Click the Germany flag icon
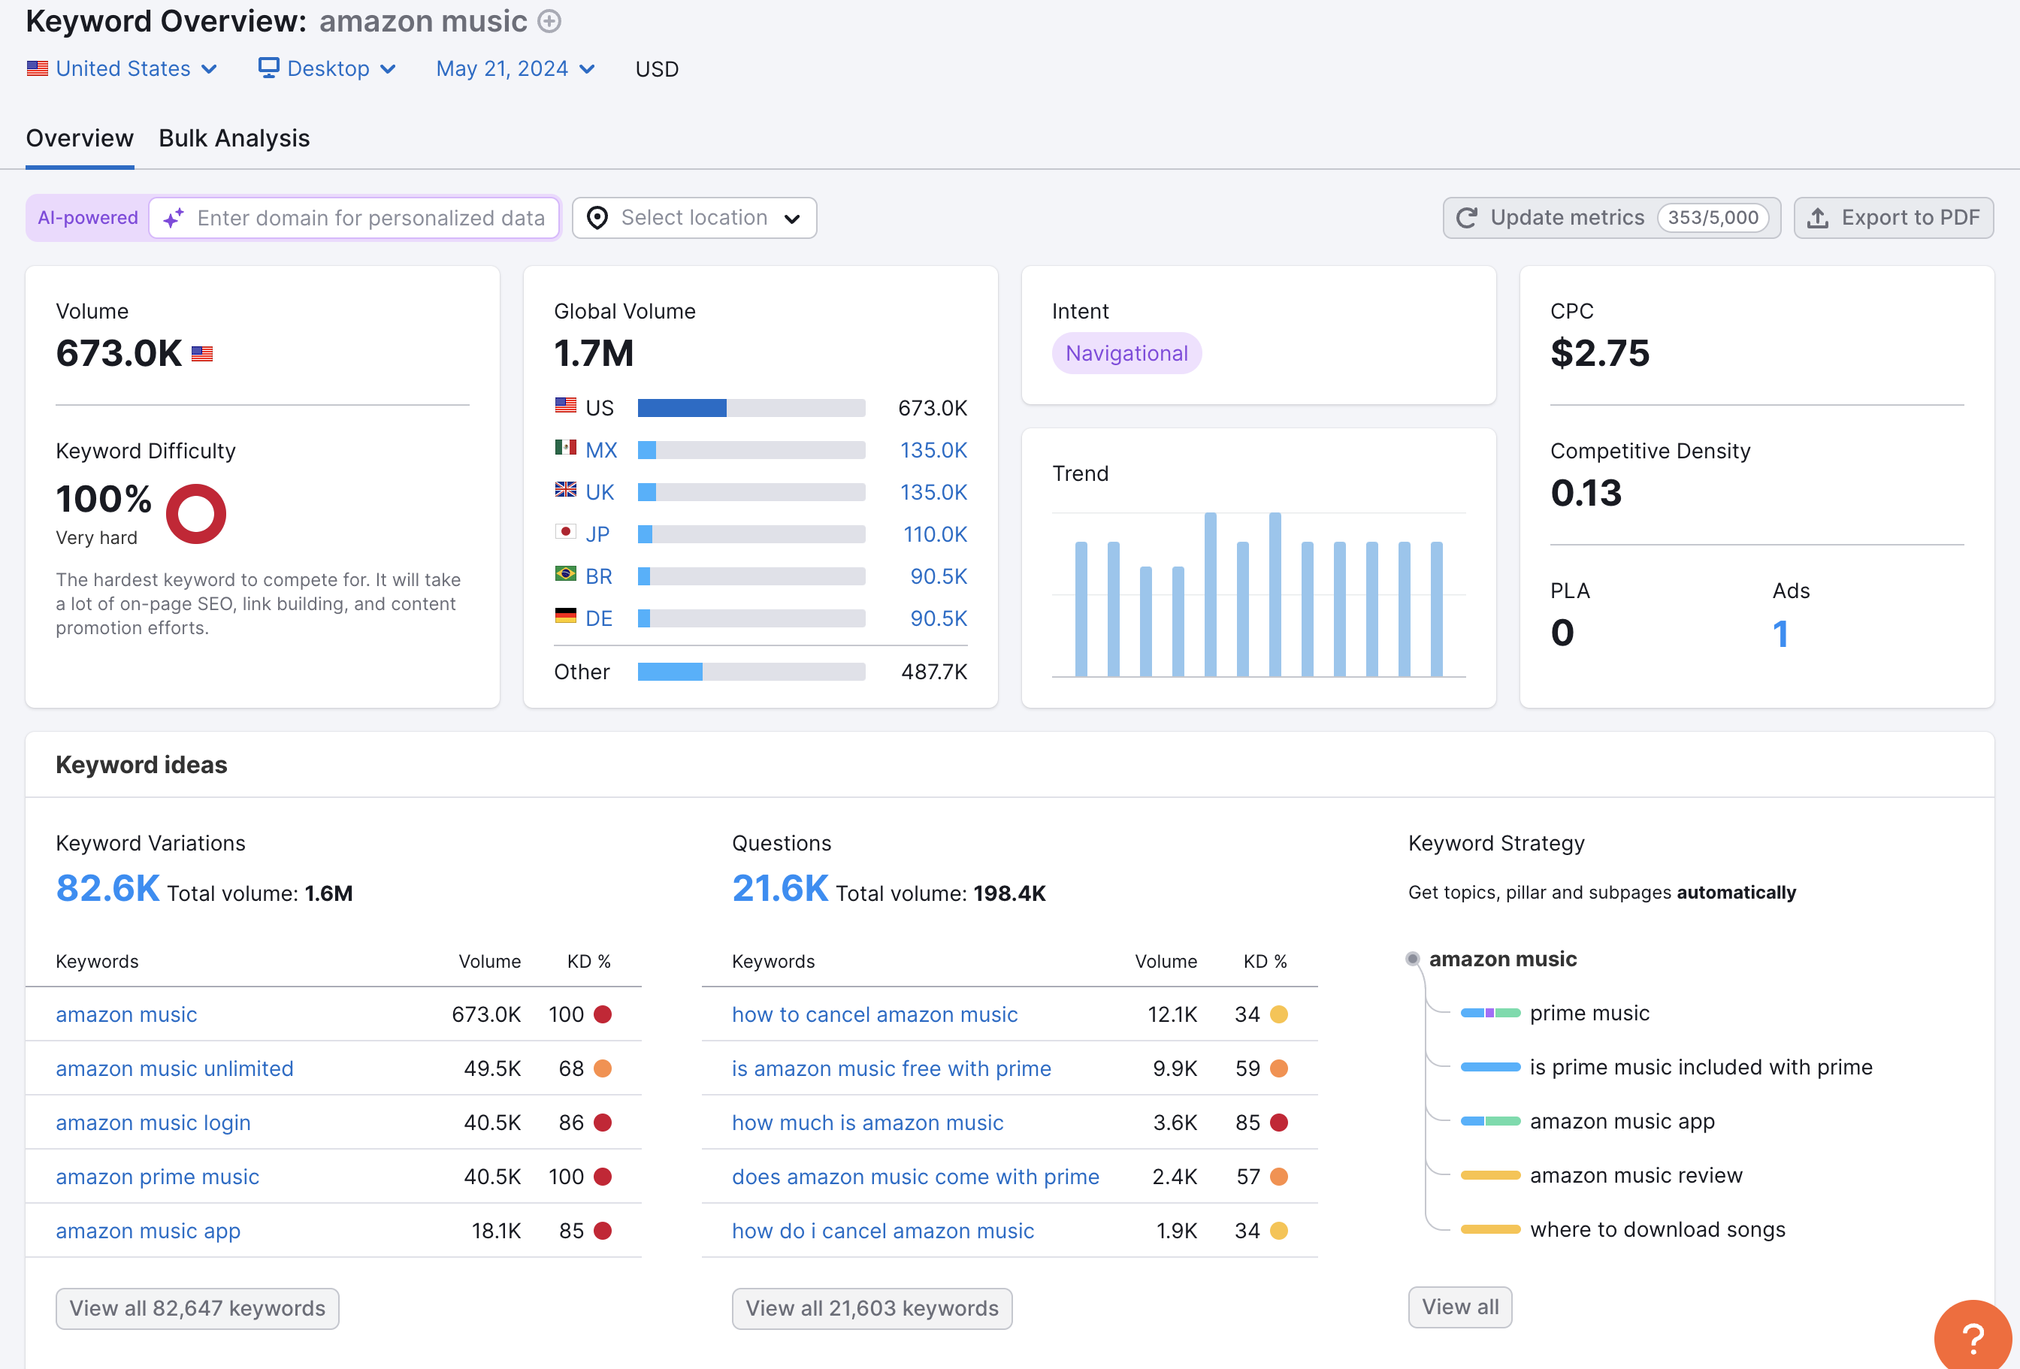 (x=566, y=615)
